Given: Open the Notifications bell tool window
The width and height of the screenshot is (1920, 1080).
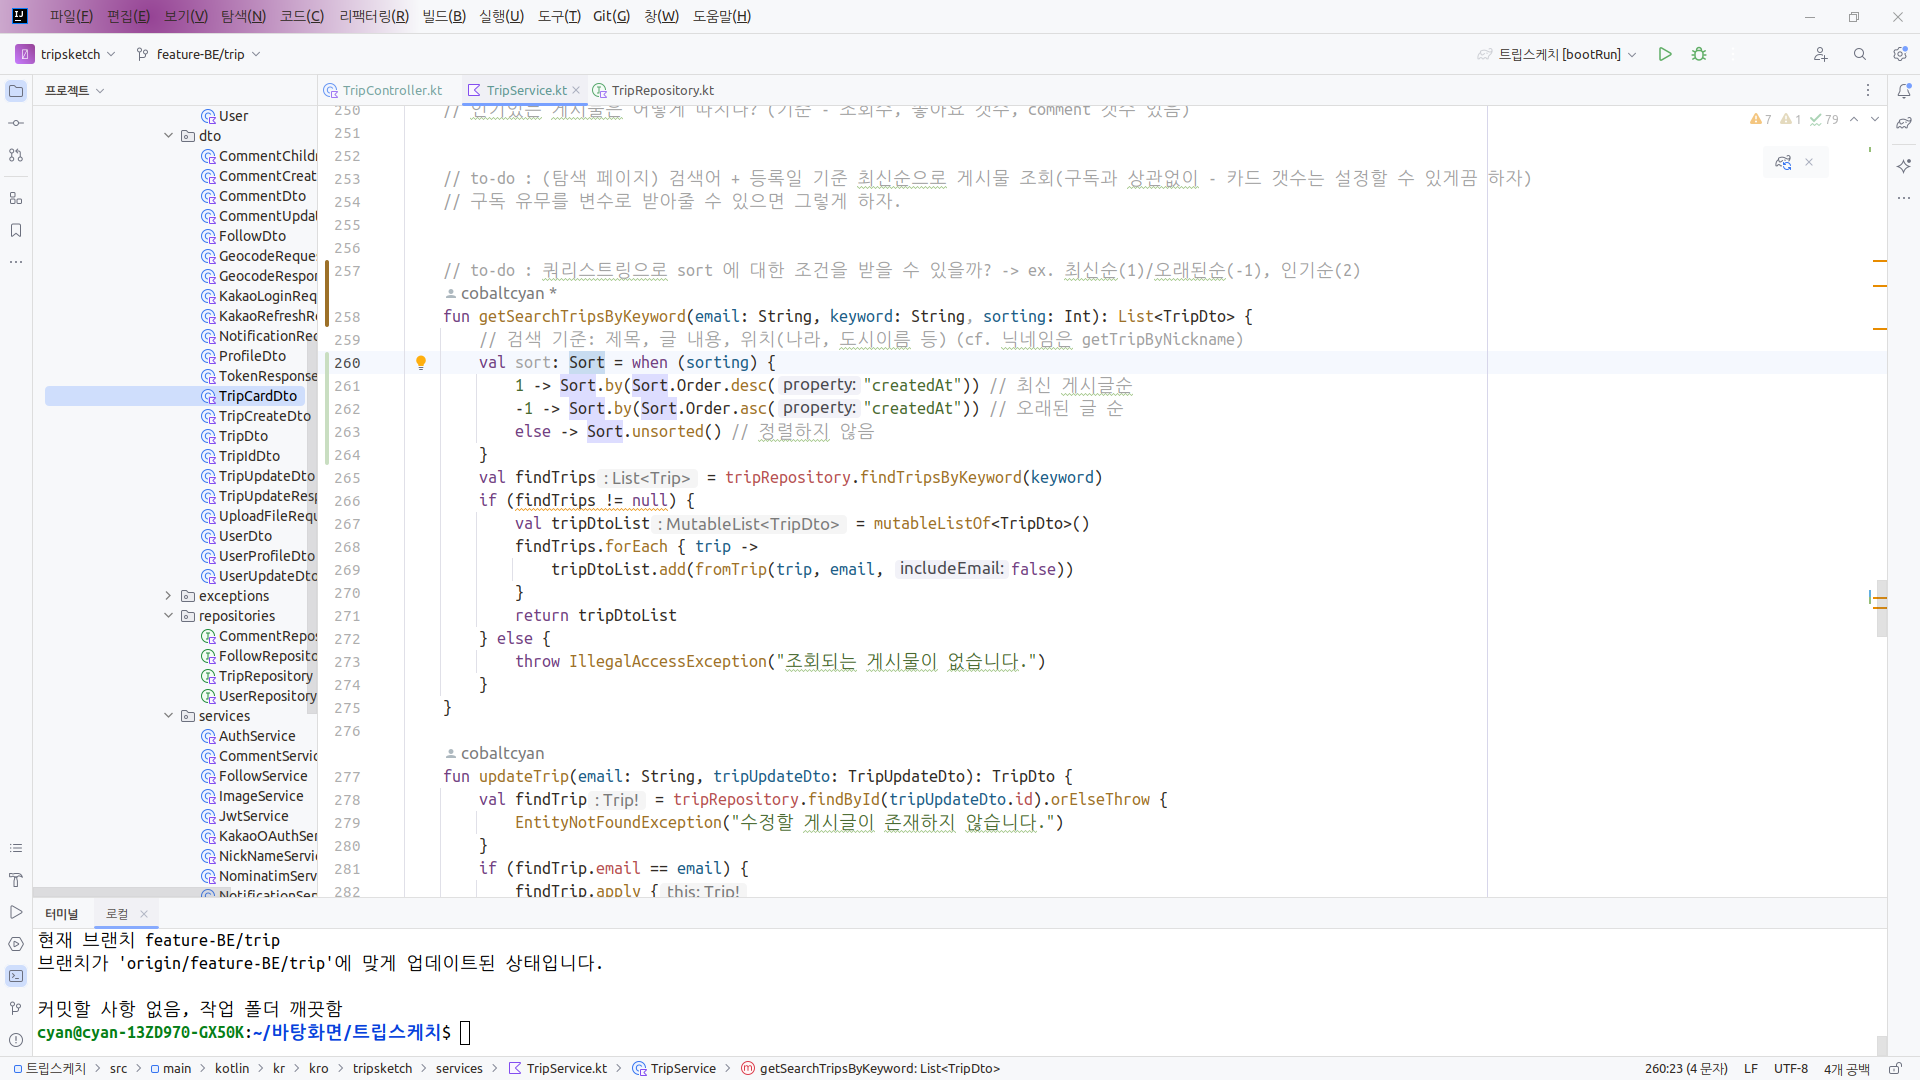Looking at the screenshot, I should [1904, 91].
